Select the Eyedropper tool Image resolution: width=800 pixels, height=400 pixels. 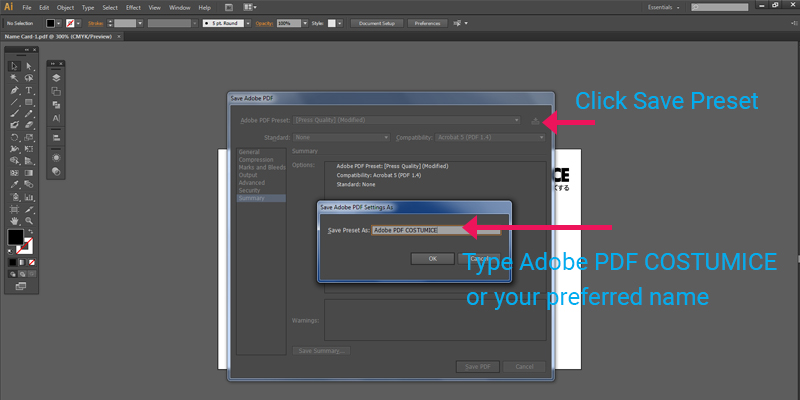point(14,185)
